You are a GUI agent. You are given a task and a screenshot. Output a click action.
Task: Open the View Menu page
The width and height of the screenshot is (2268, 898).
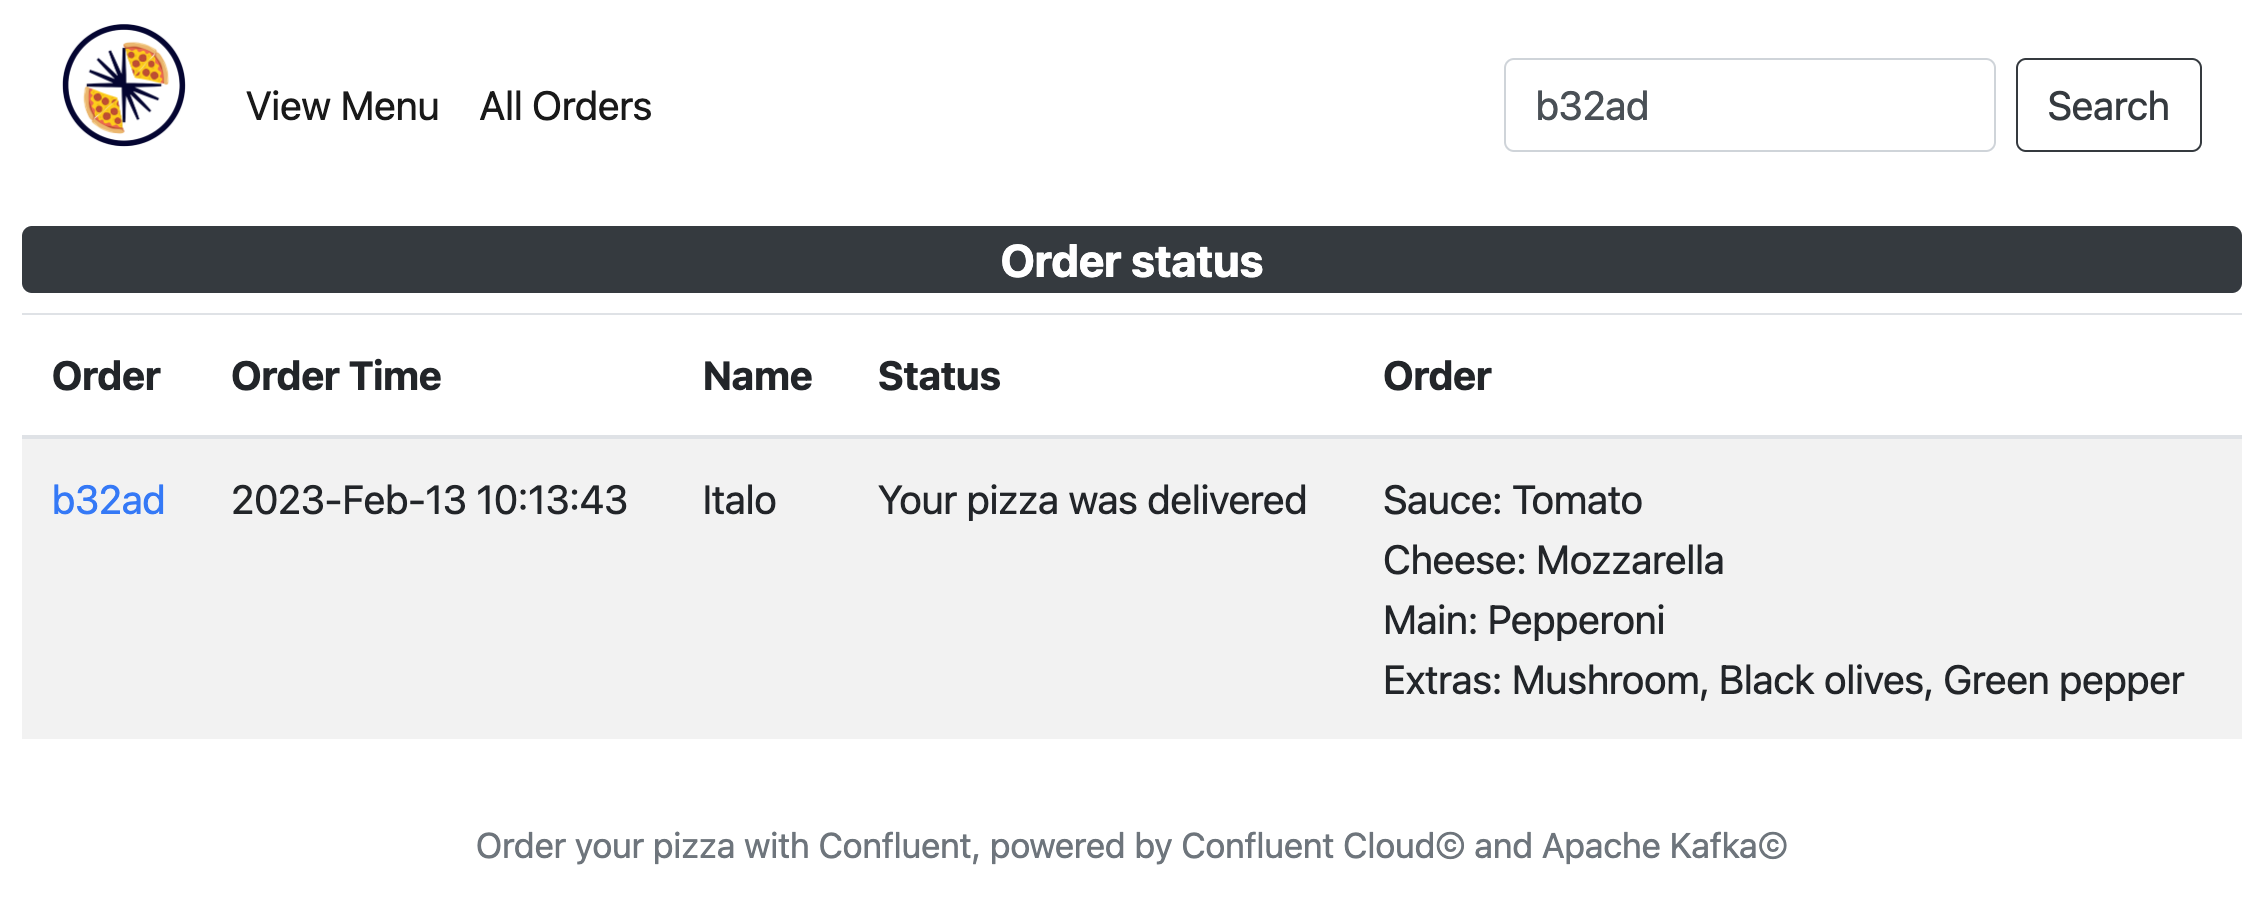pos(342,106)
